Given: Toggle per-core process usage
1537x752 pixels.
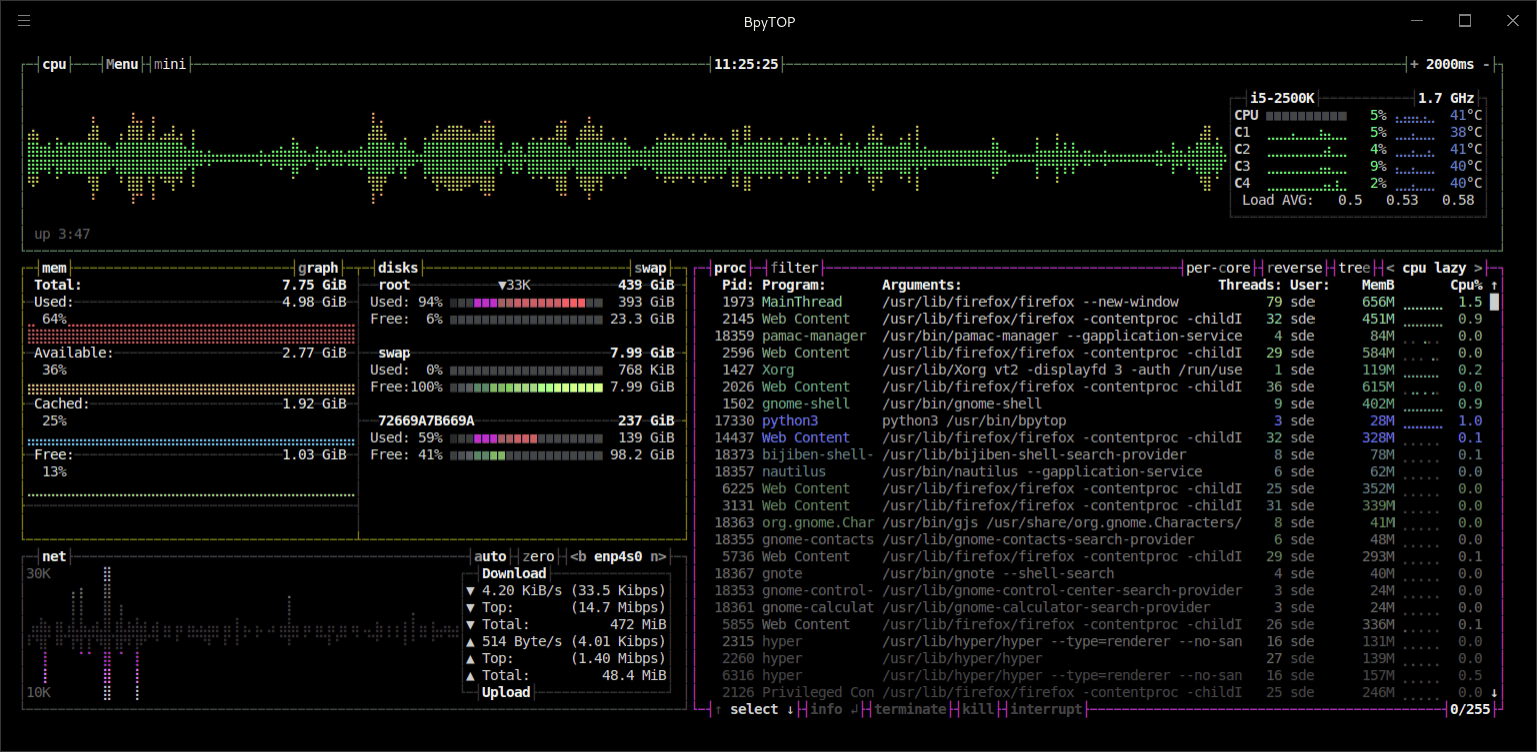Looking at the screenshot, I should (x=1218, y=268).
